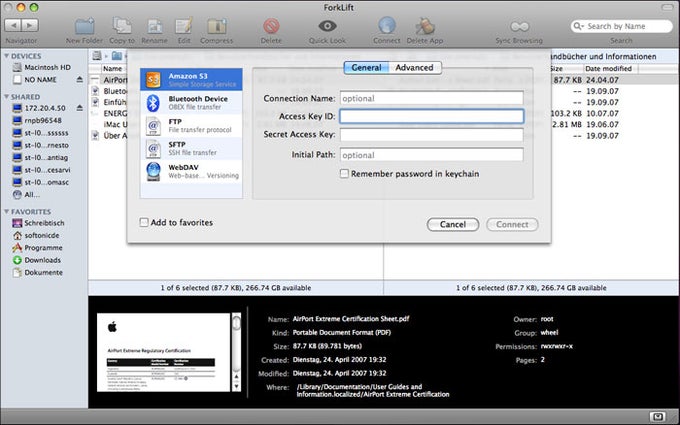
Task: Go forward with Navigator right arrow
Action: coord(29,26)
